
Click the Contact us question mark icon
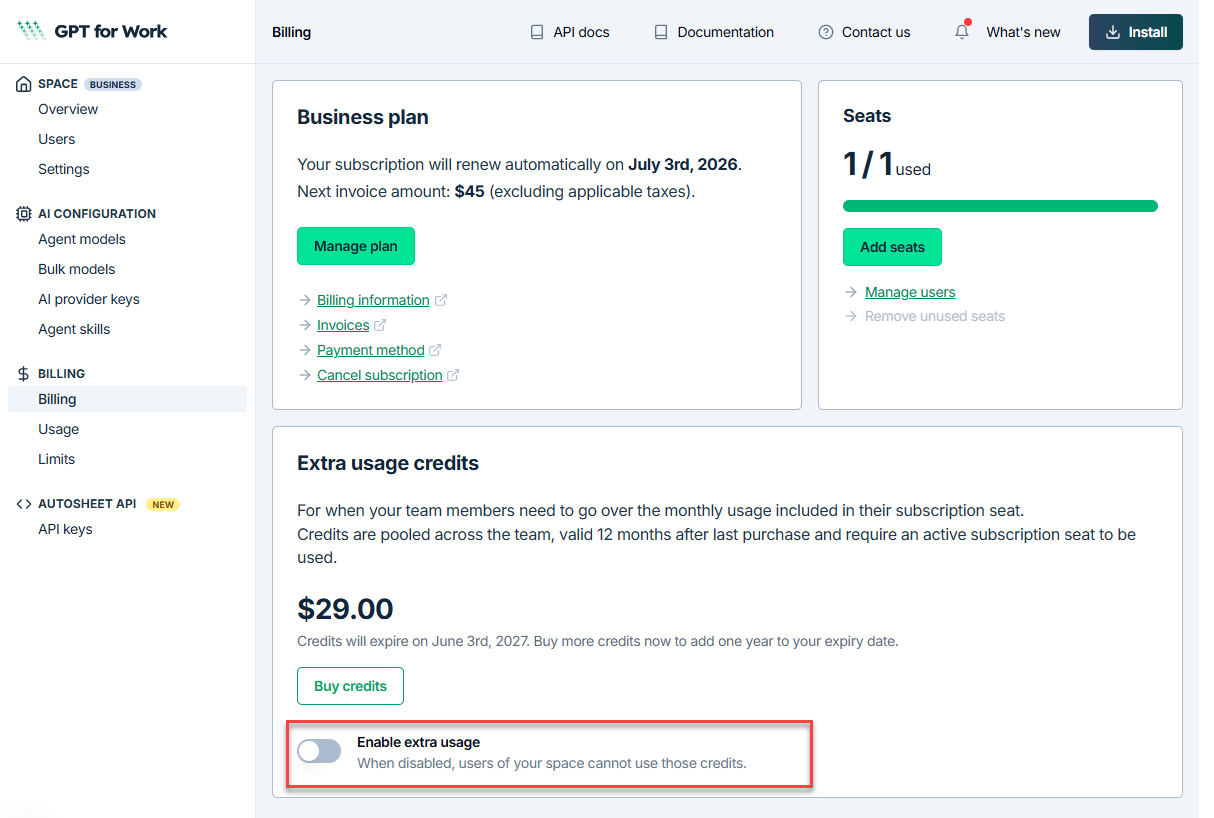pyautogui.click(x=826, y=32)
